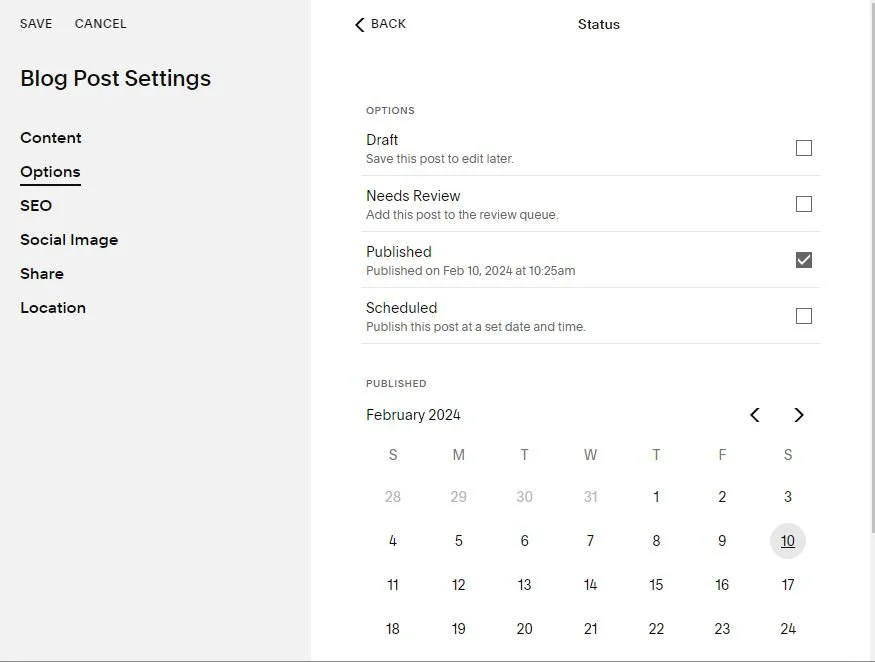Enable the Needs Review checkbox

pyautogui.click(x=803, y=204)
